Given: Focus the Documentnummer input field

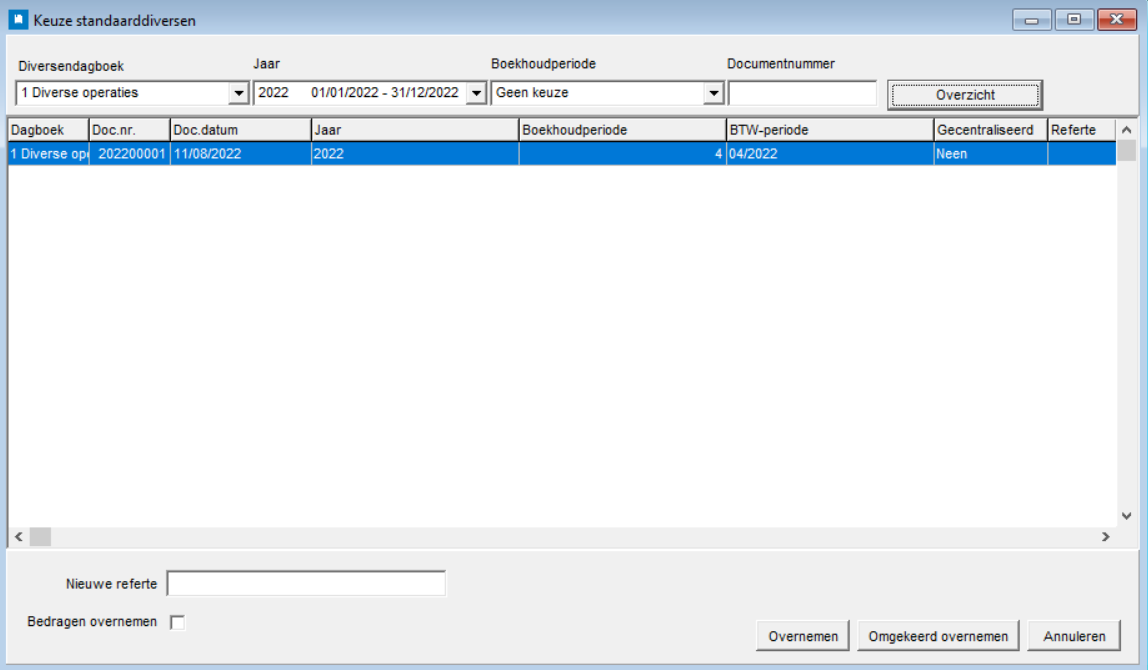Looking at the screenshot, I should point(802,93).
